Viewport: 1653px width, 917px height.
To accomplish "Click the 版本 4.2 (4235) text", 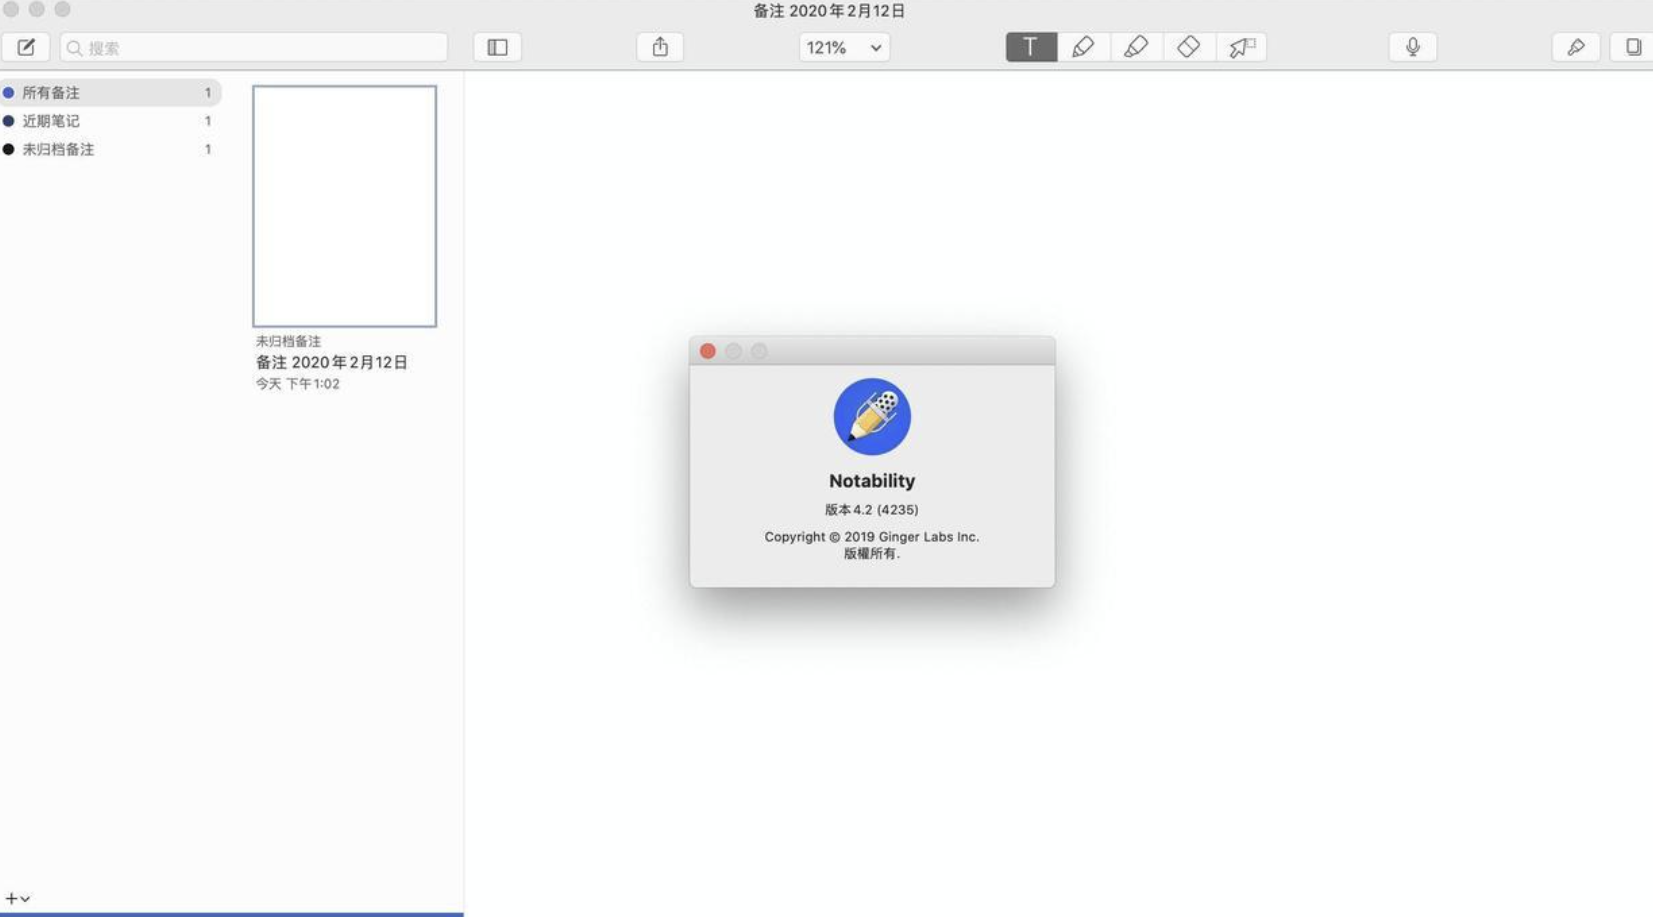I will click(x=872, y=509).
